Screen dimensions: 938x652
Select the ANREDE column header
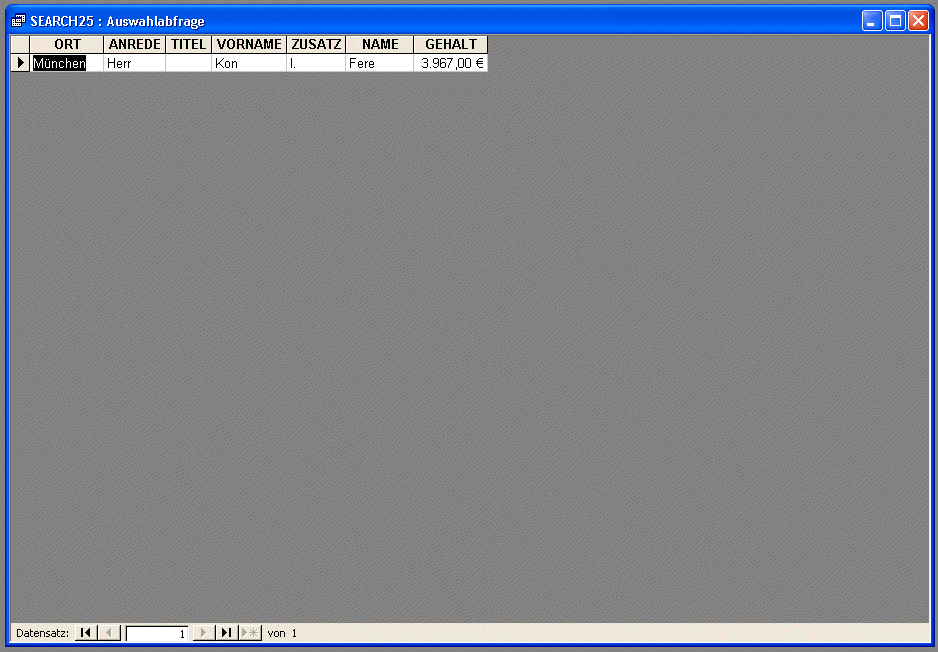135,44
